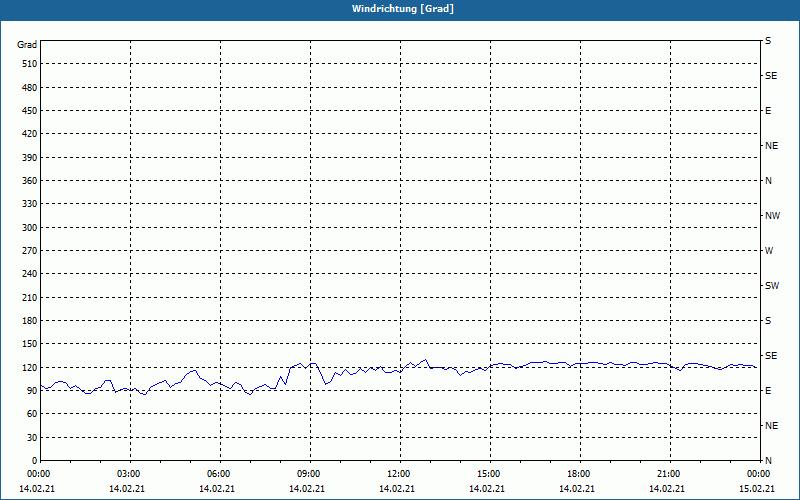The width and height of the screenshot is (800, 500).
Task: Click the "14.02.21" date under 18:00
Action: (x=577, y=489)
